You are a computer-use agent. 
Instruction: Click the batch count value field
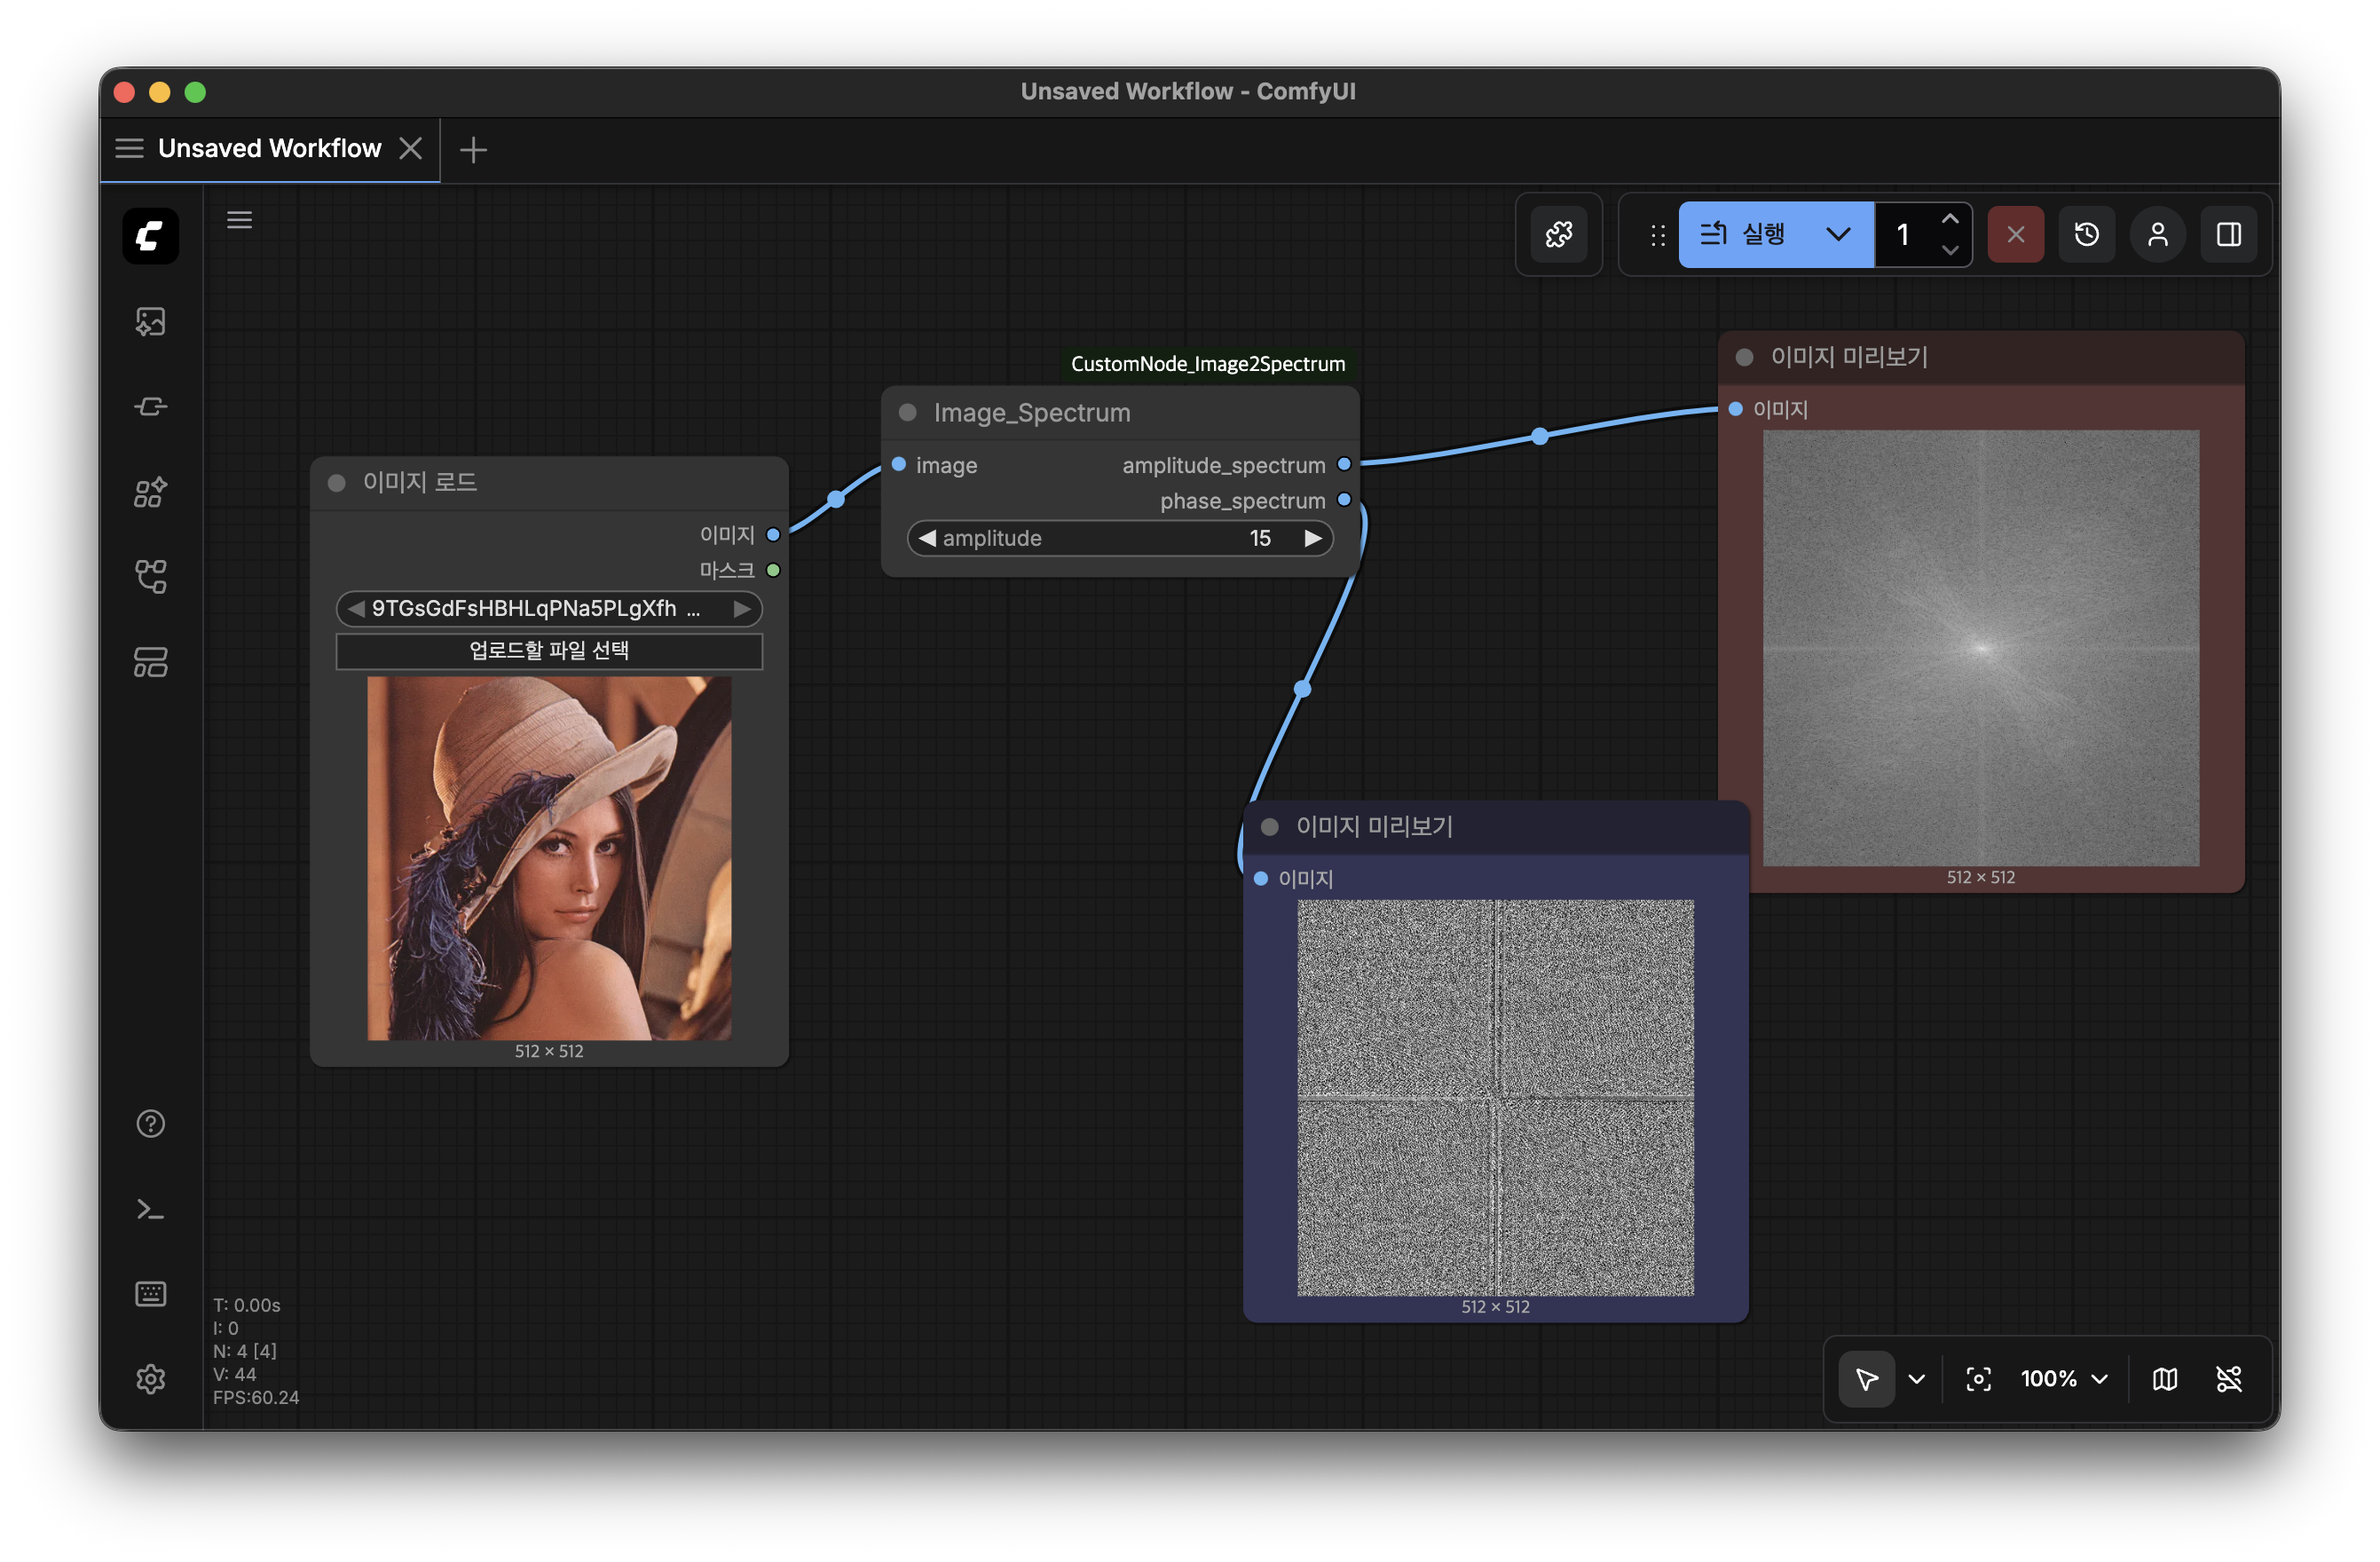point(1904,234)
